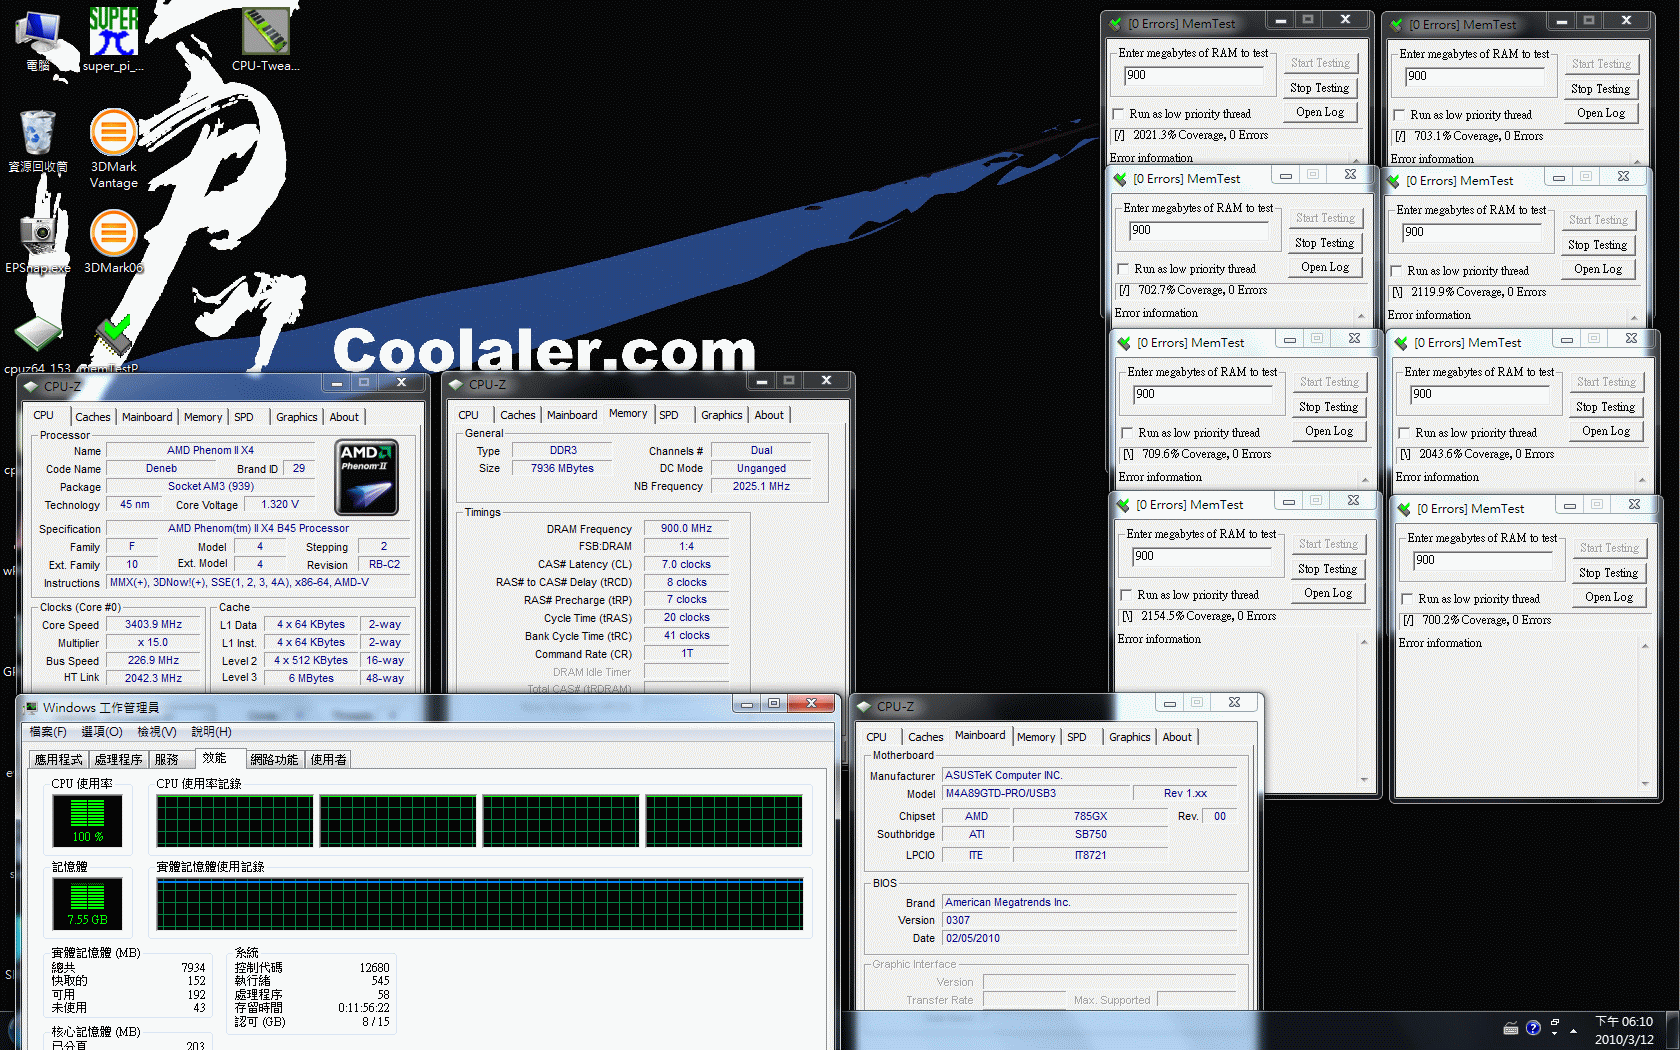Open the 電腦 (Computer) desktop icon
The image size is (1680, 1050).
pyautogui.click(x=39, y=40)
